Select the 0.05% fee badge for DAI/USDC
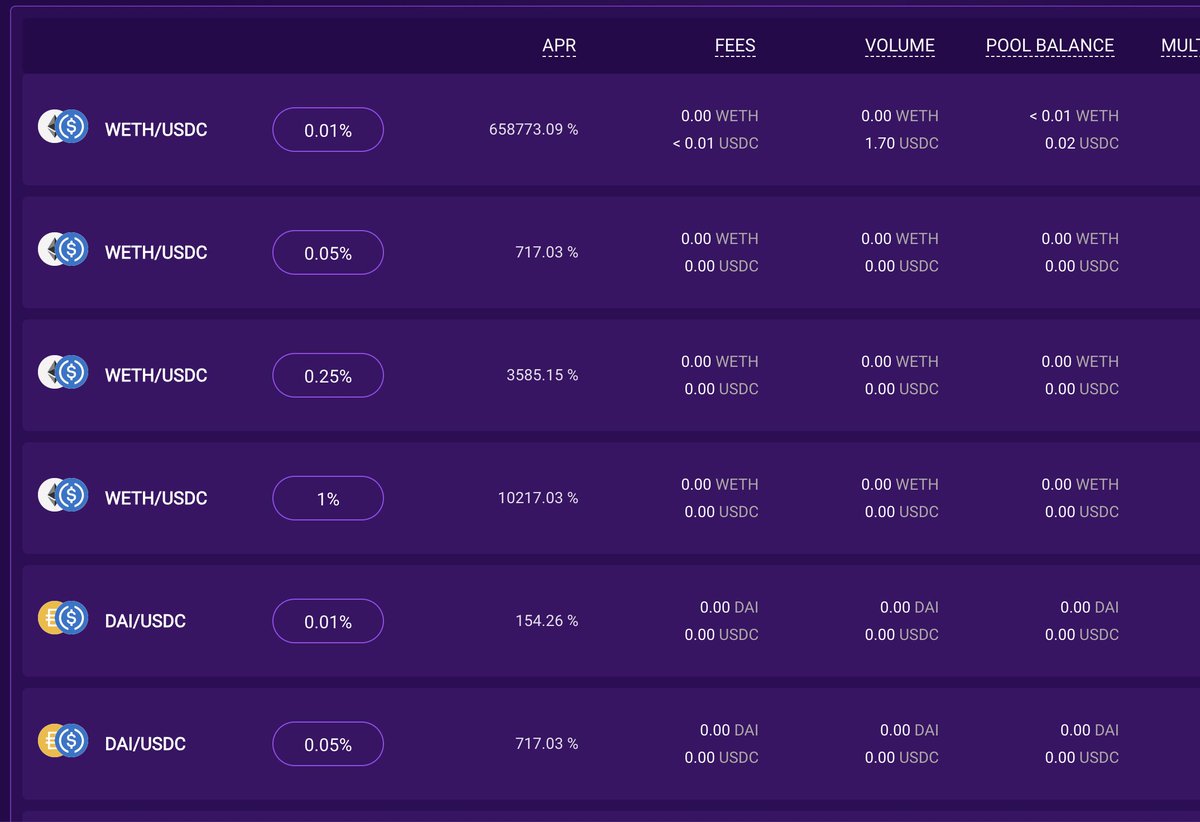This screenshot has width=1200, height=822. point(328,744)
